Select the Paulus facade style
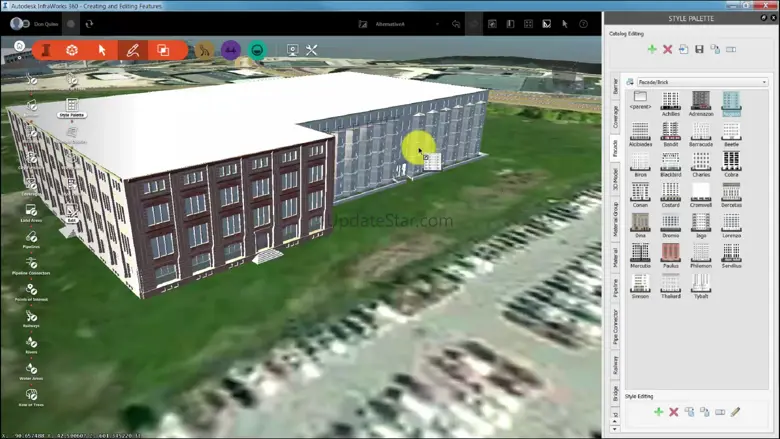The image size is (780, 439). tap(671, 256)
